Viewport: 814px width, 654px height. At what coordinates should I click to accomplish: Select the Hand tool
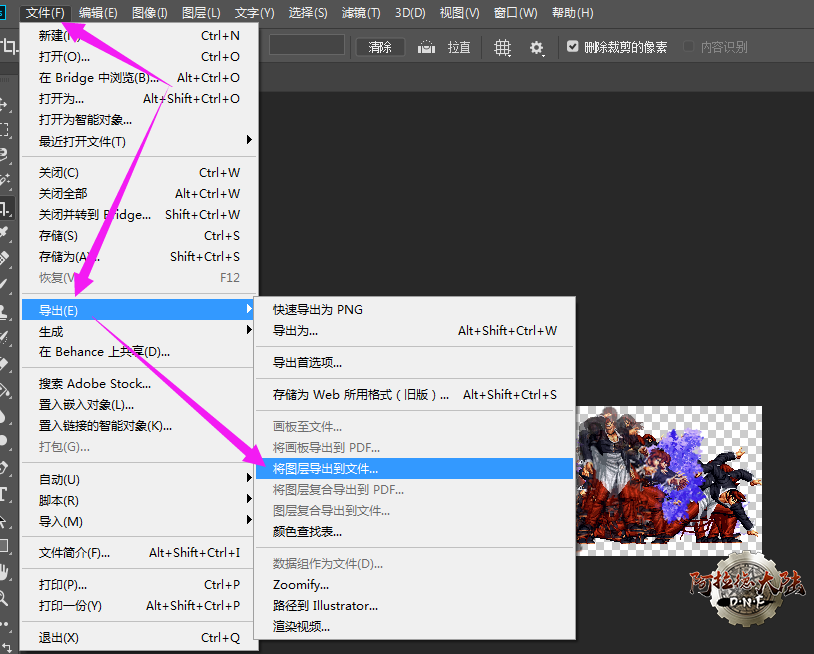[x=6, y=572]
